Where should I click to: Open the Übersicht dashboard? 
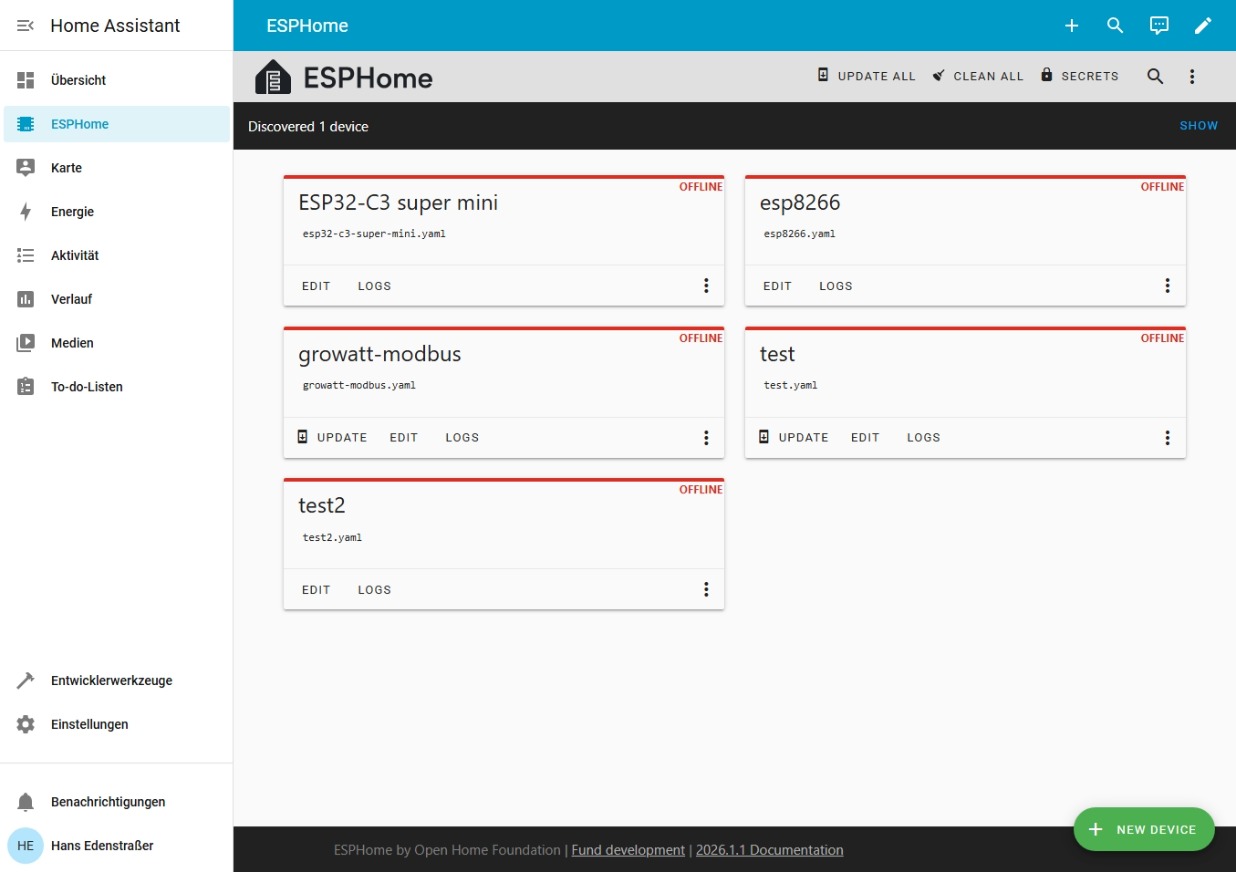click(x=116, y=80)
